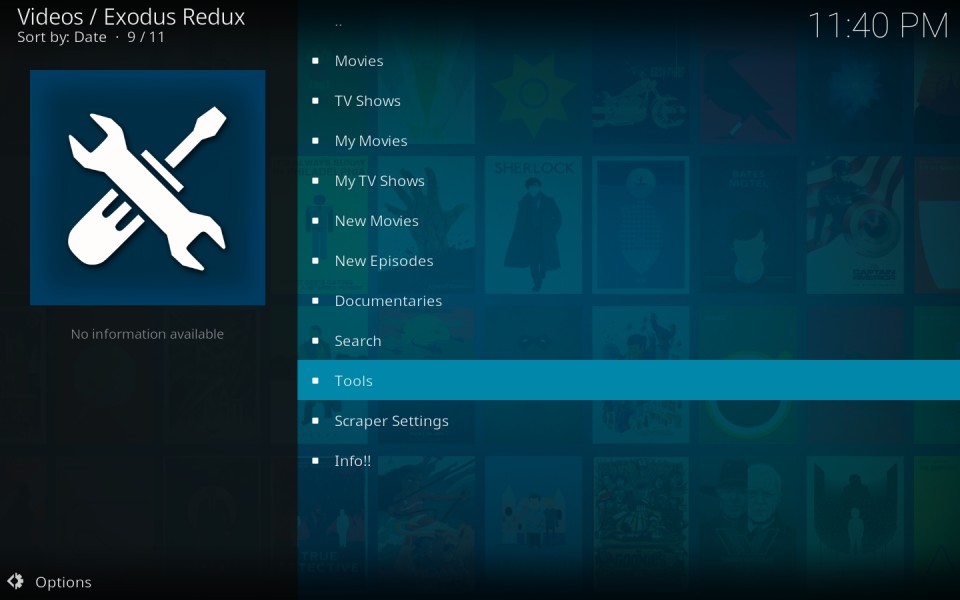Click the 'No information available' text
The height and width of the screenshot is (600, 960).
click(x=148, y=334)
